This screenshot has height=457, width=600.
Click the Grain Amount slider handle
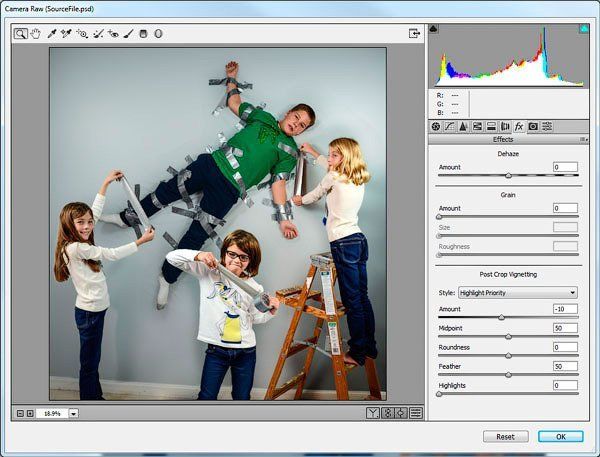coord(439,217)
